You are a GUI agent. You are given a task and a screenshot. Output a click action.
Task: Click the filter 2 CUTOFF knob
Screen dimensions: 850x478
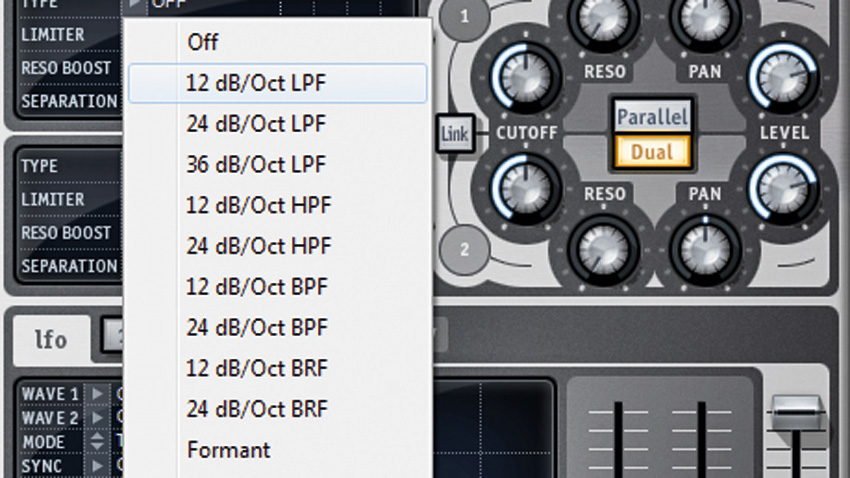tap(525, 189)
